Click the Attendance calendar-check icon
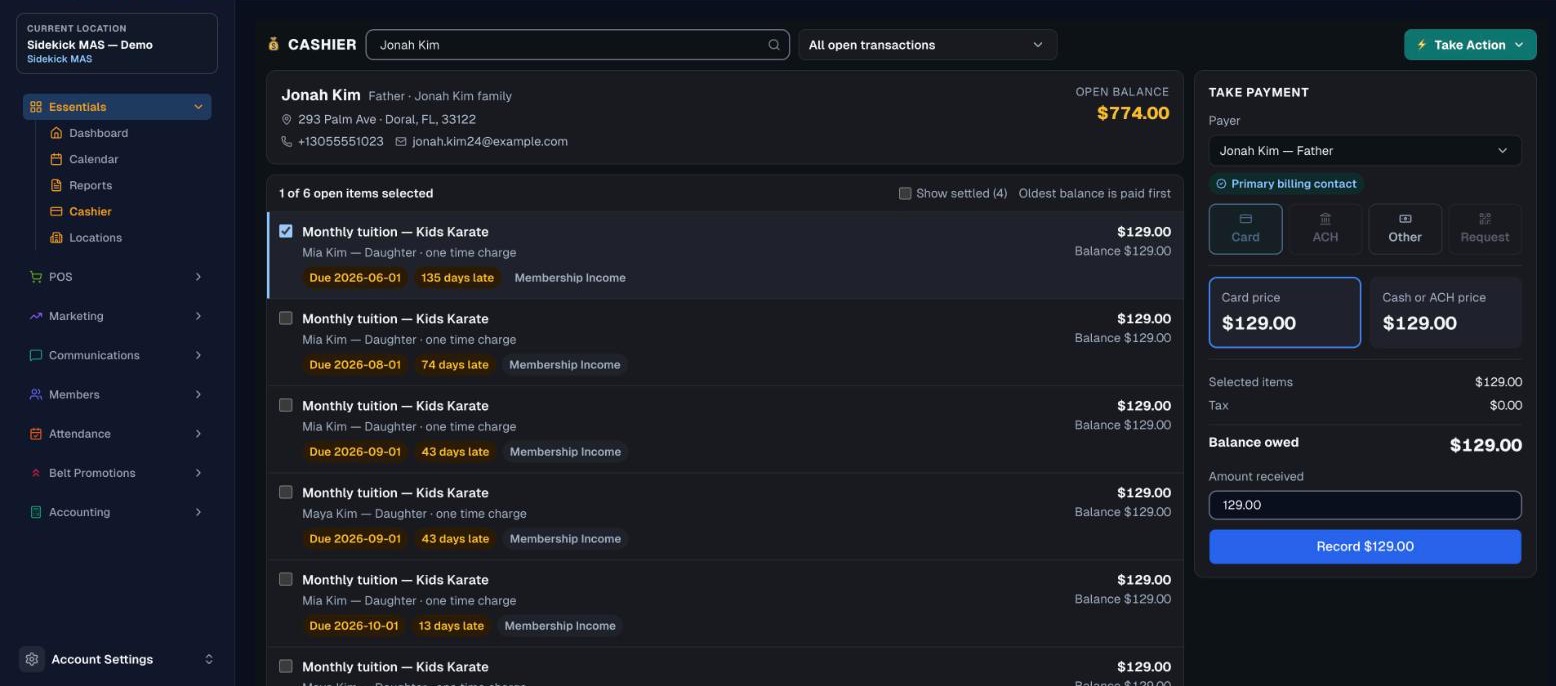 coord(36,434)
